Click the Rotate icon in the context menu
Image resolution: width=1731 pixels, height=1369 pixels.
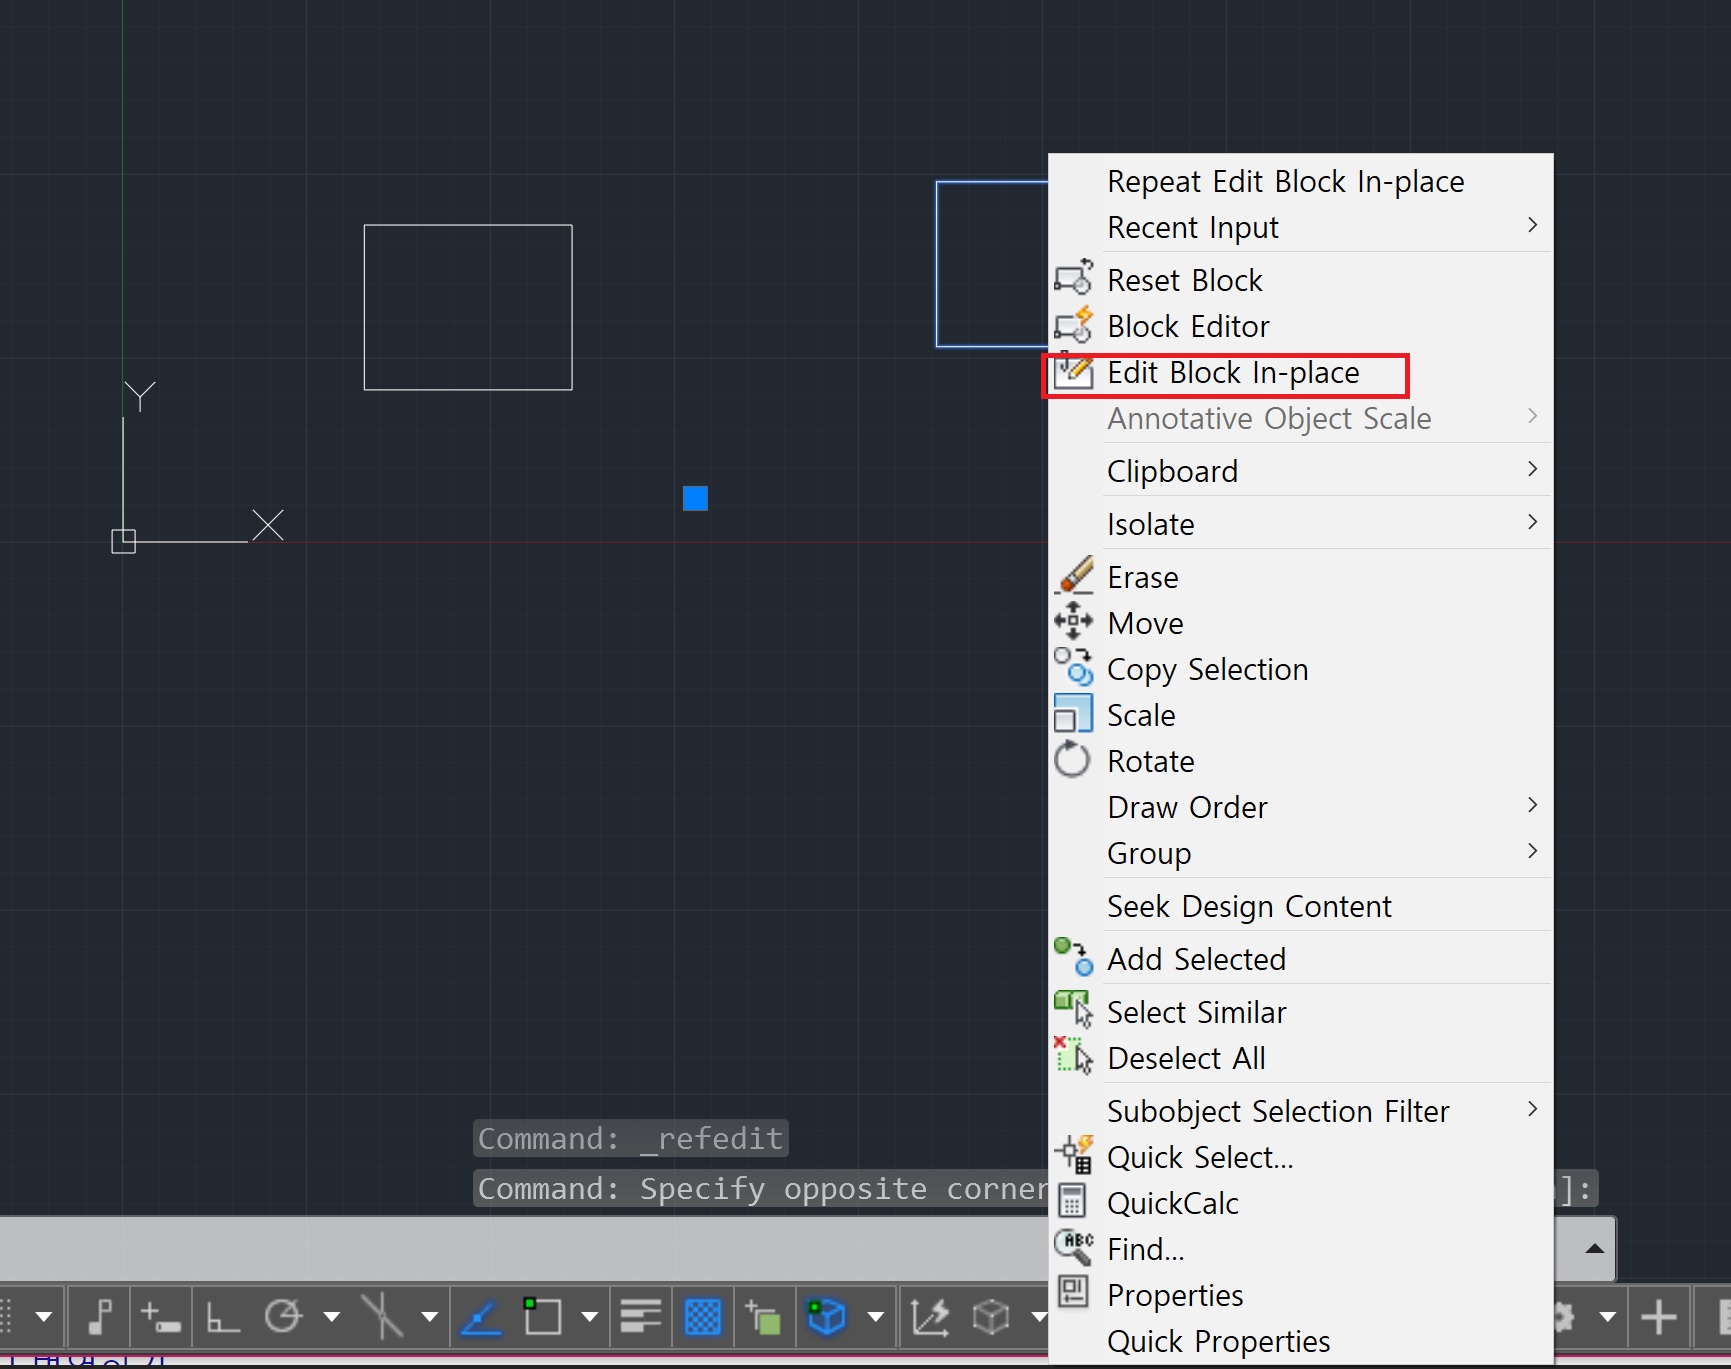(x=1073, y=760)
